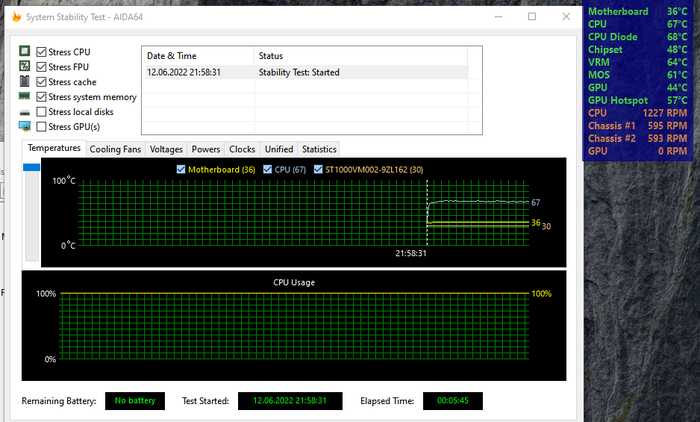Minimize the System Stability Test window
The width and height of the screenshot is (700, 422).
point(499,17)
